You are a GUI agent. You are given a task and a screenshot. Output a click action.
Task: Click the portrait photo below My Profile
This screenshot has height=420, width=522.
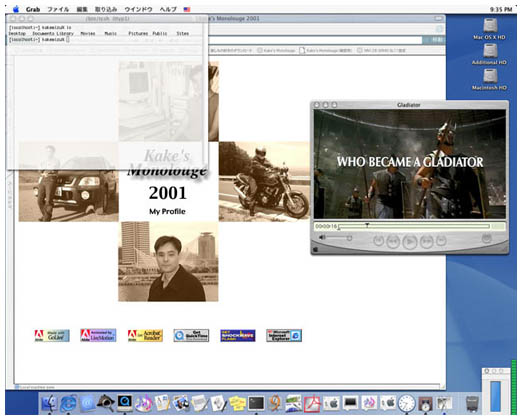168,261
